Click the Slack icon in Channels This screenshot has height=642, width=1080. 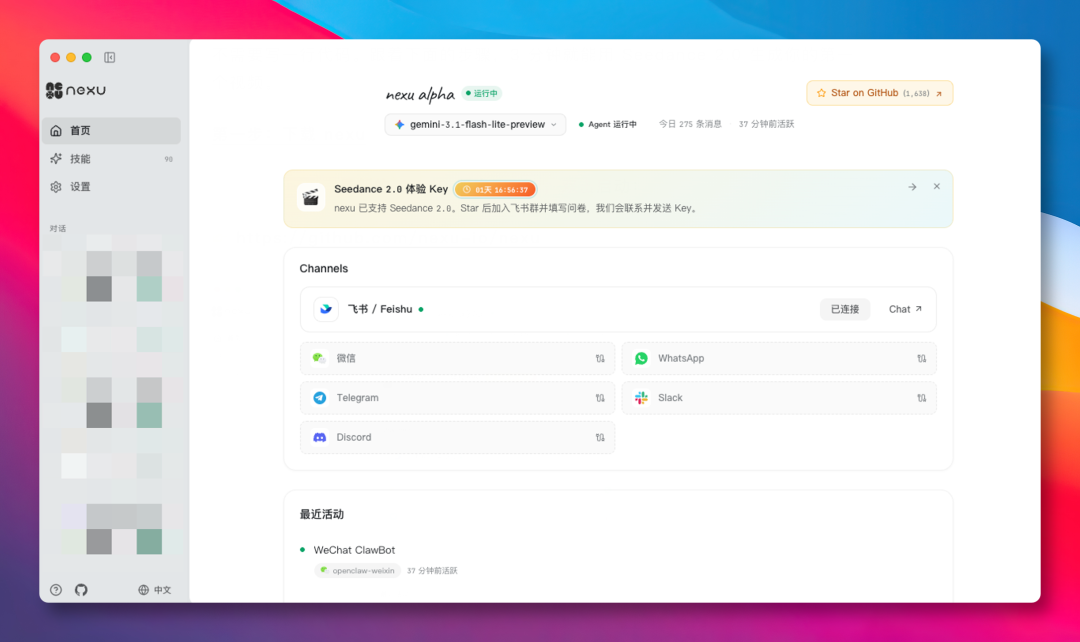(x=640, y=397)
